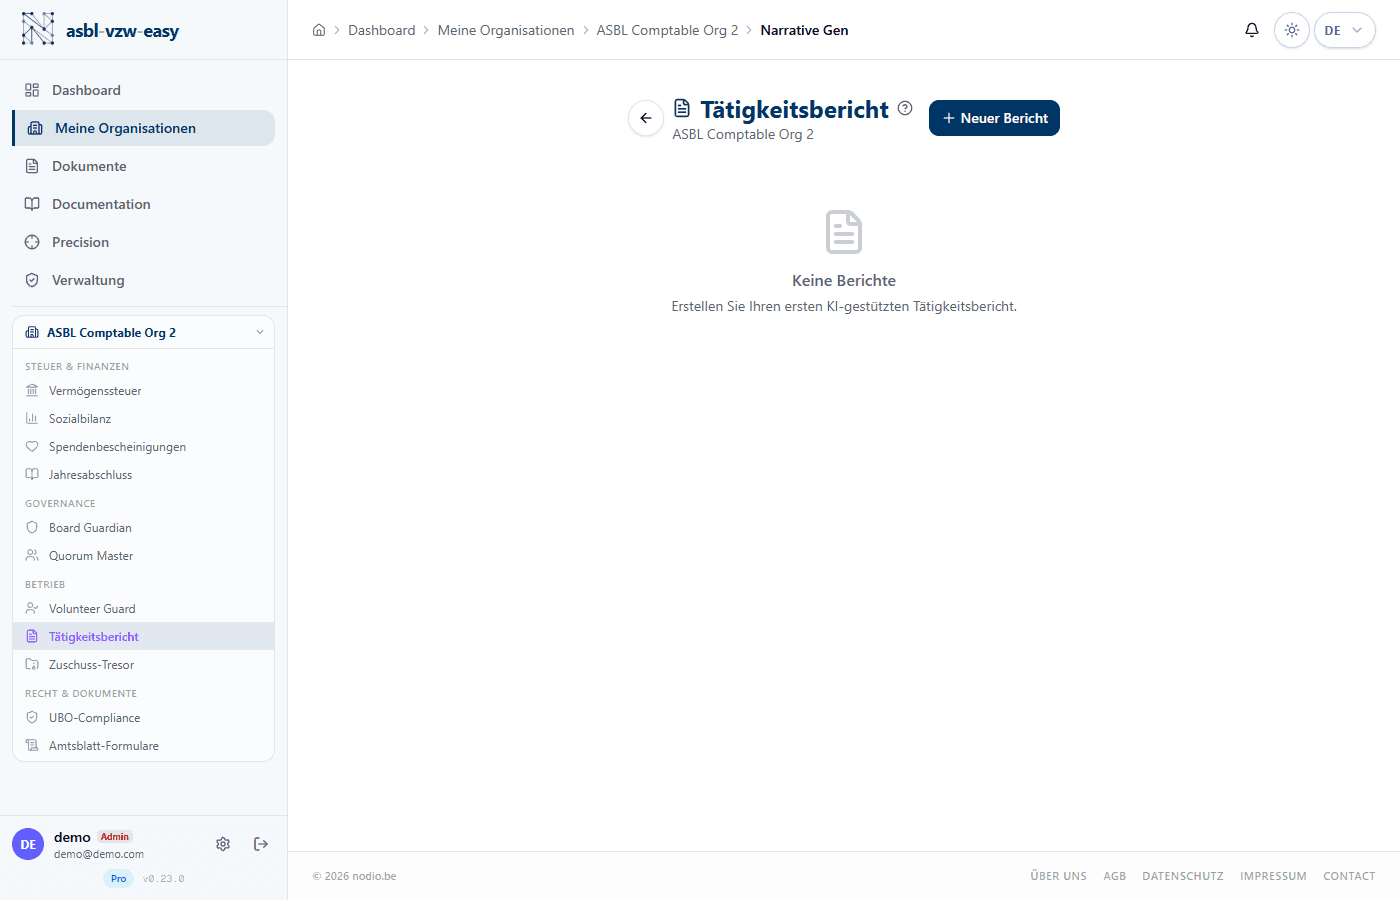Click the Quorum Master people icon
Image resolution: width=1400 pixels, height=900 pixels.
(x=32, y=556)
